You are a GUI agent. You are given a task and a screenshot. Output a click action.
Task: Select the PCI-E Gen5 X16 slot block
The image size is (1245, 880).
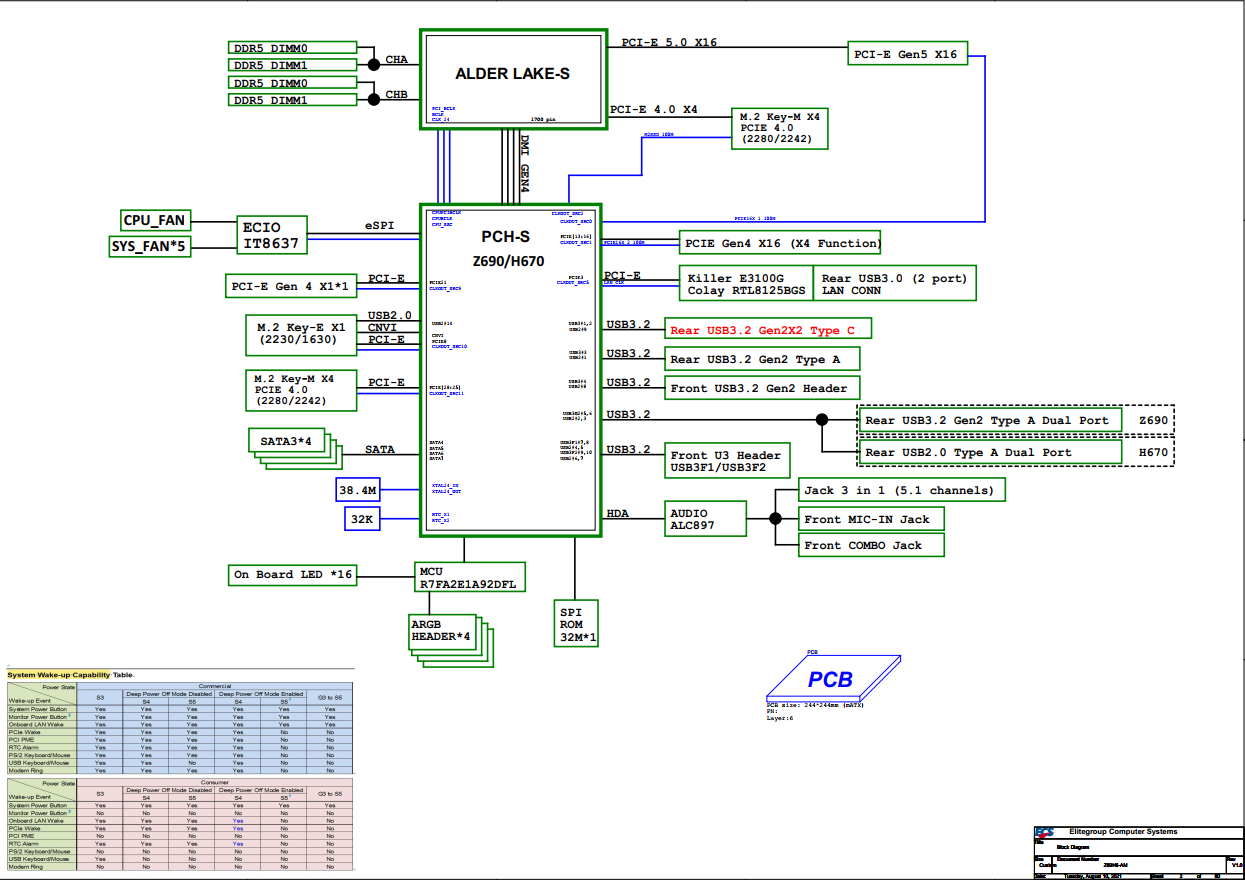click(x=908, y=54)
